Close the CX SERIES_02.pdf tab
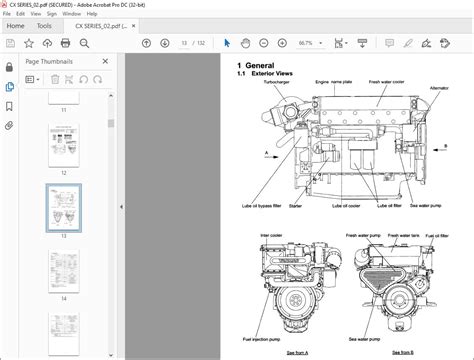474x360 pixels. tap(134, 26)
